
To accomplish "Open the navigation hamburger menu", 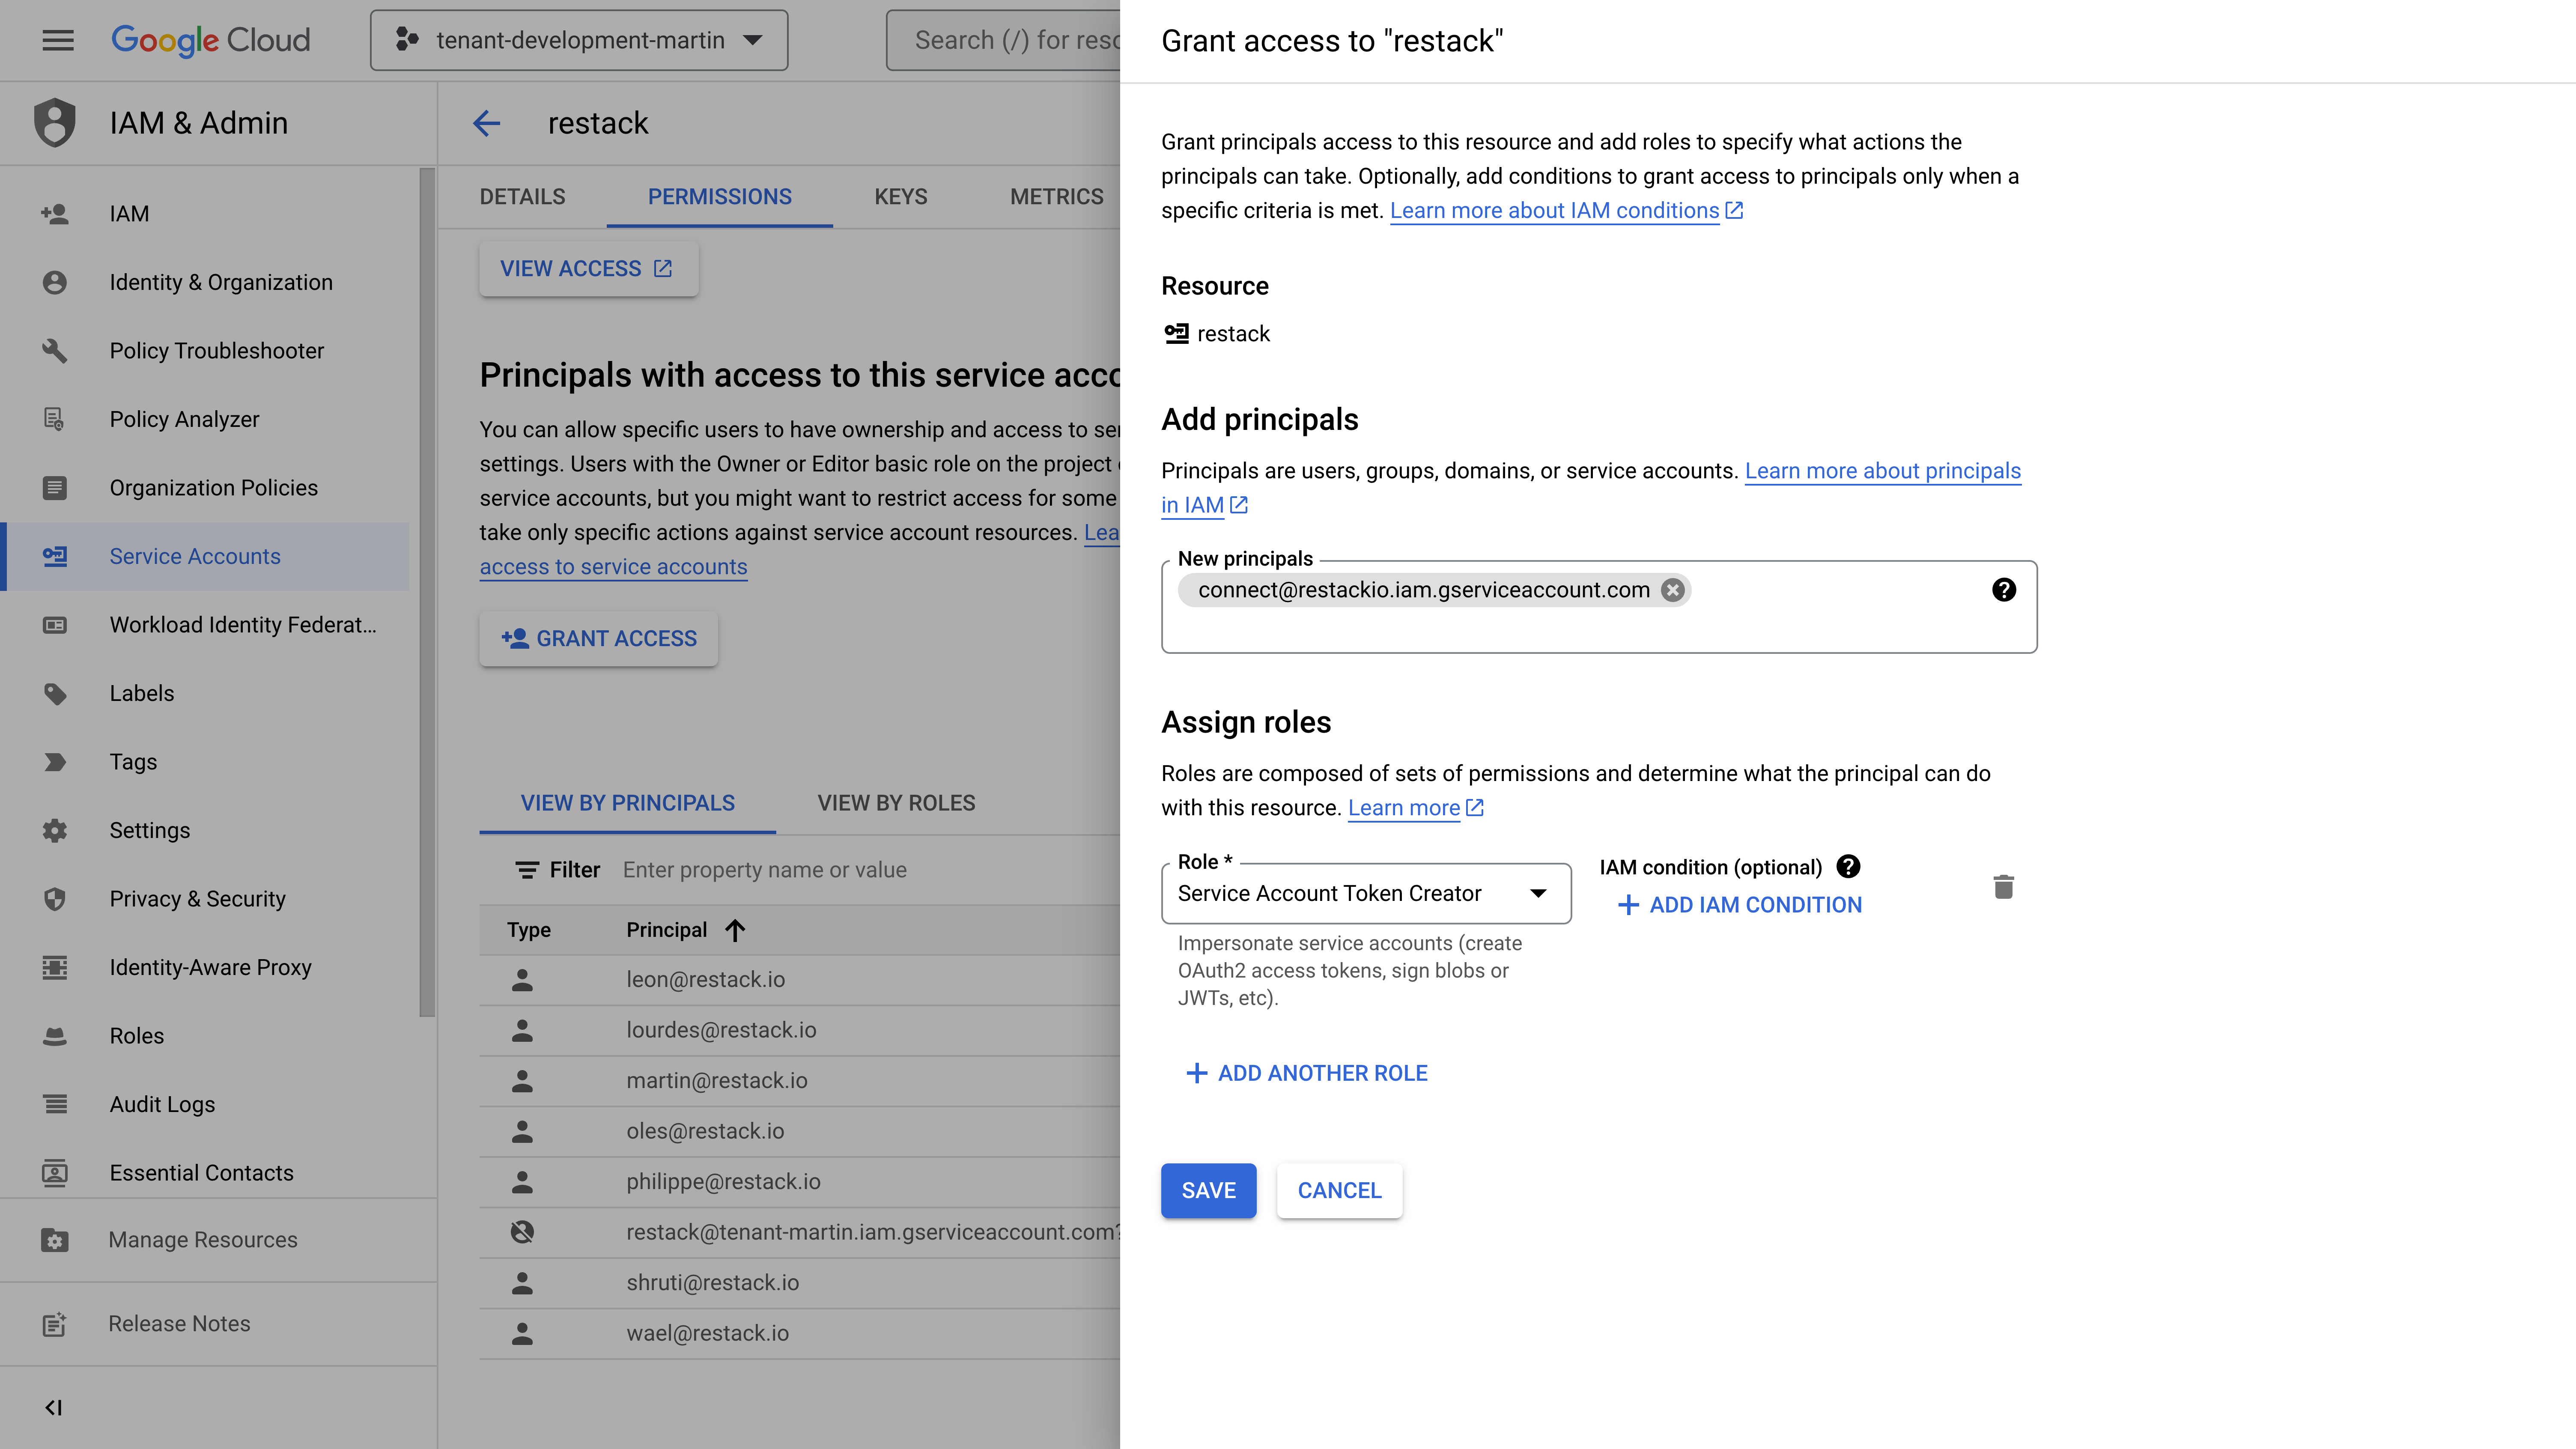I will coord(57,40).
